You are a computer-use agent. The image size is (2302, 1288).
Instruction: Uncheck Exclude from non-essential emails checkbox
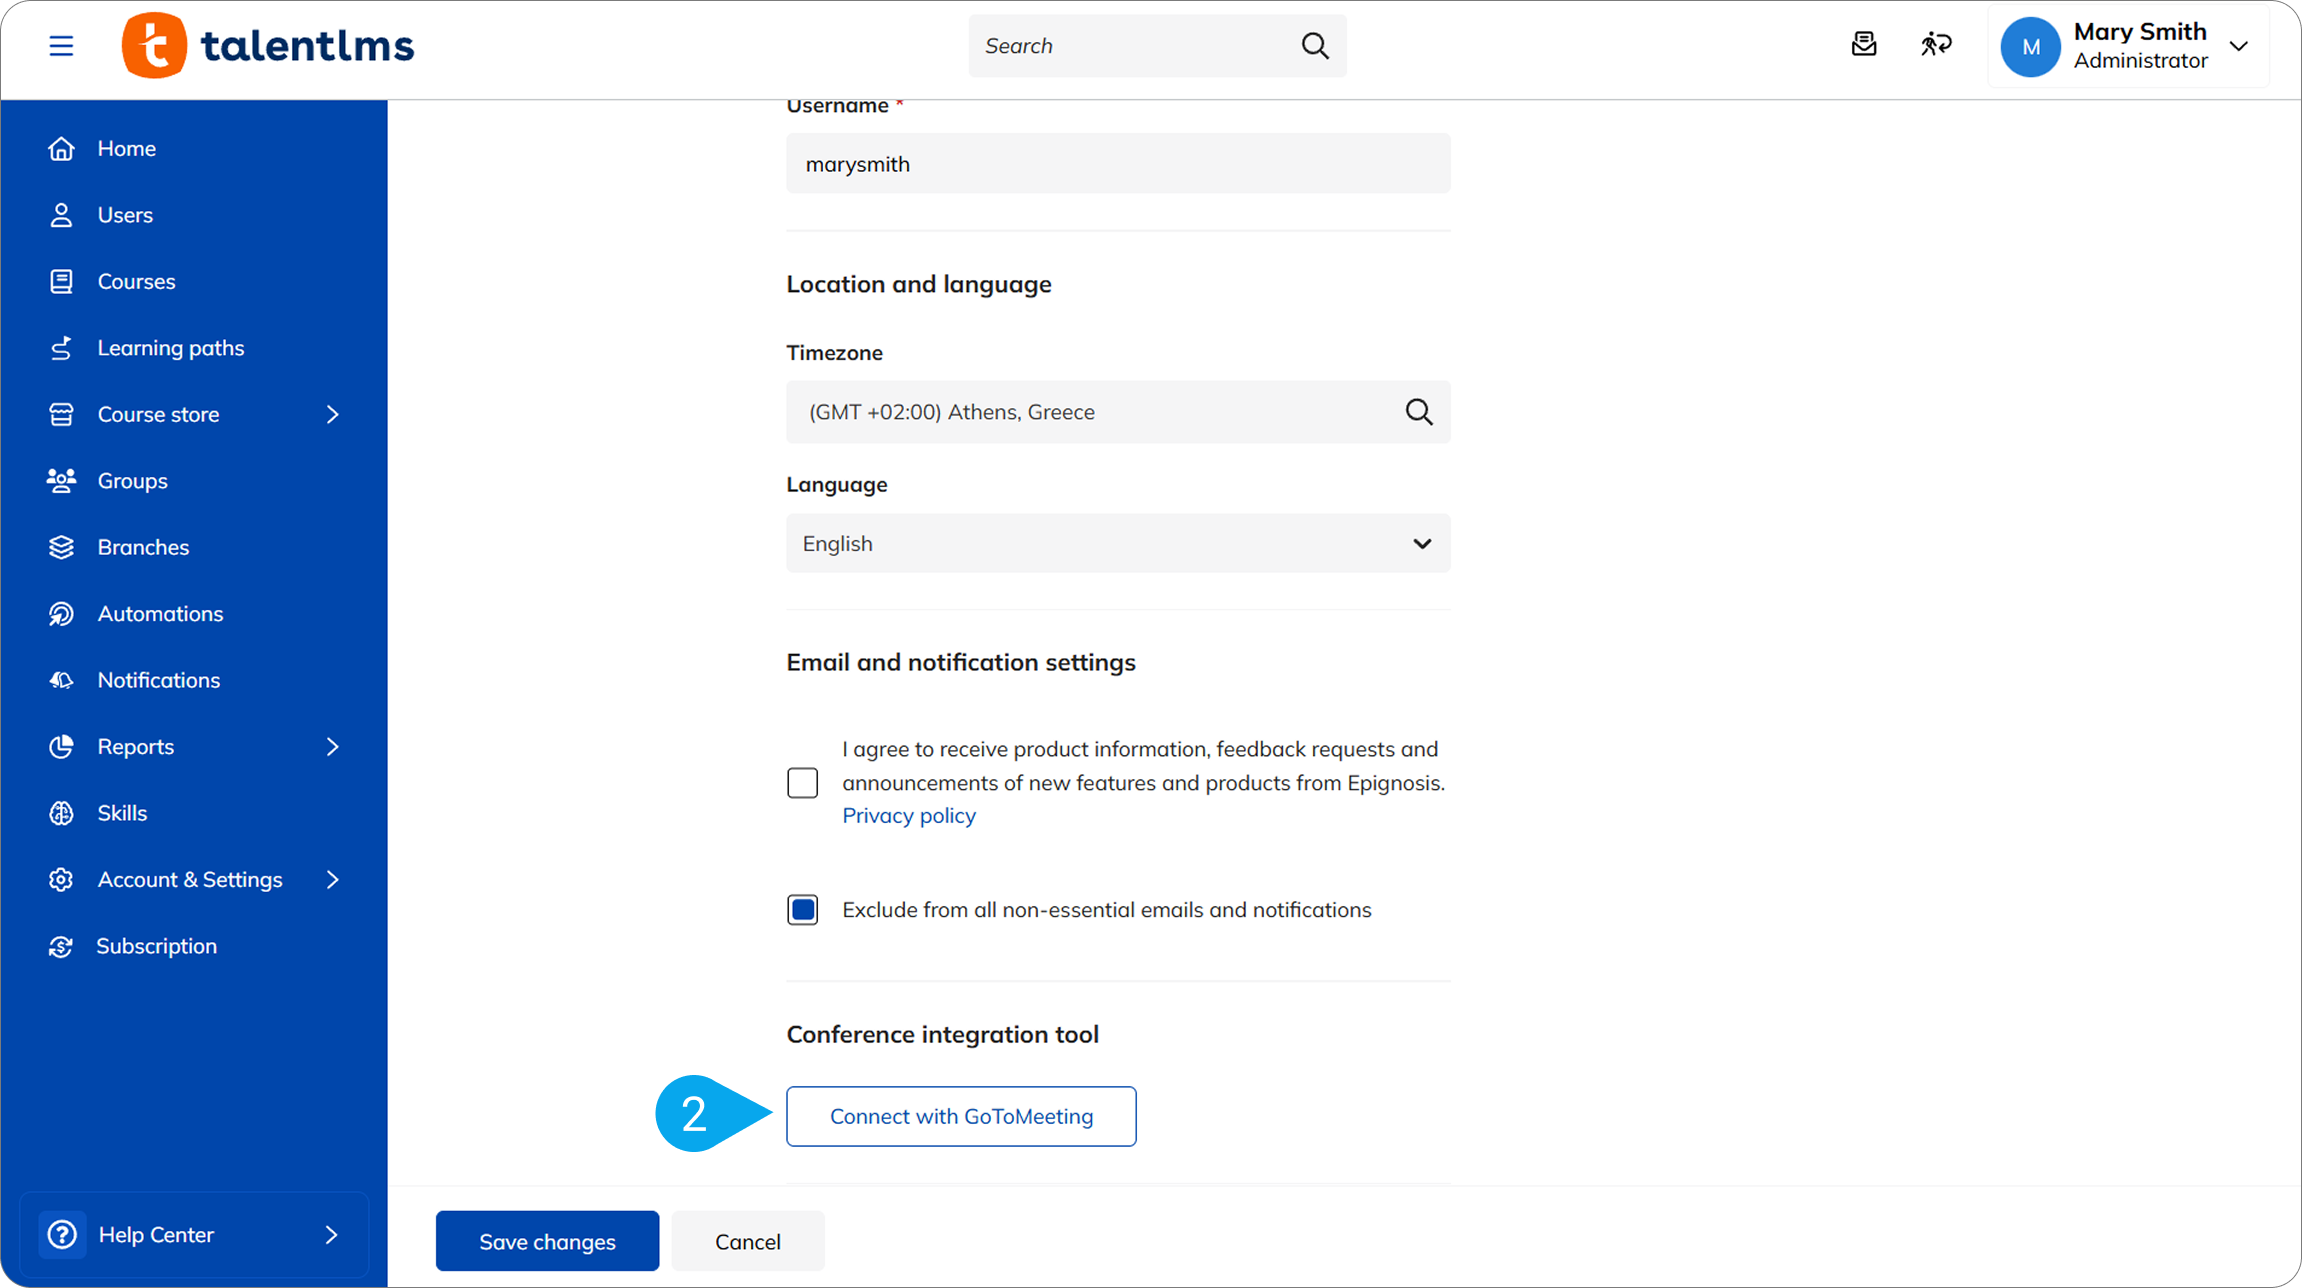coord(802,910)
